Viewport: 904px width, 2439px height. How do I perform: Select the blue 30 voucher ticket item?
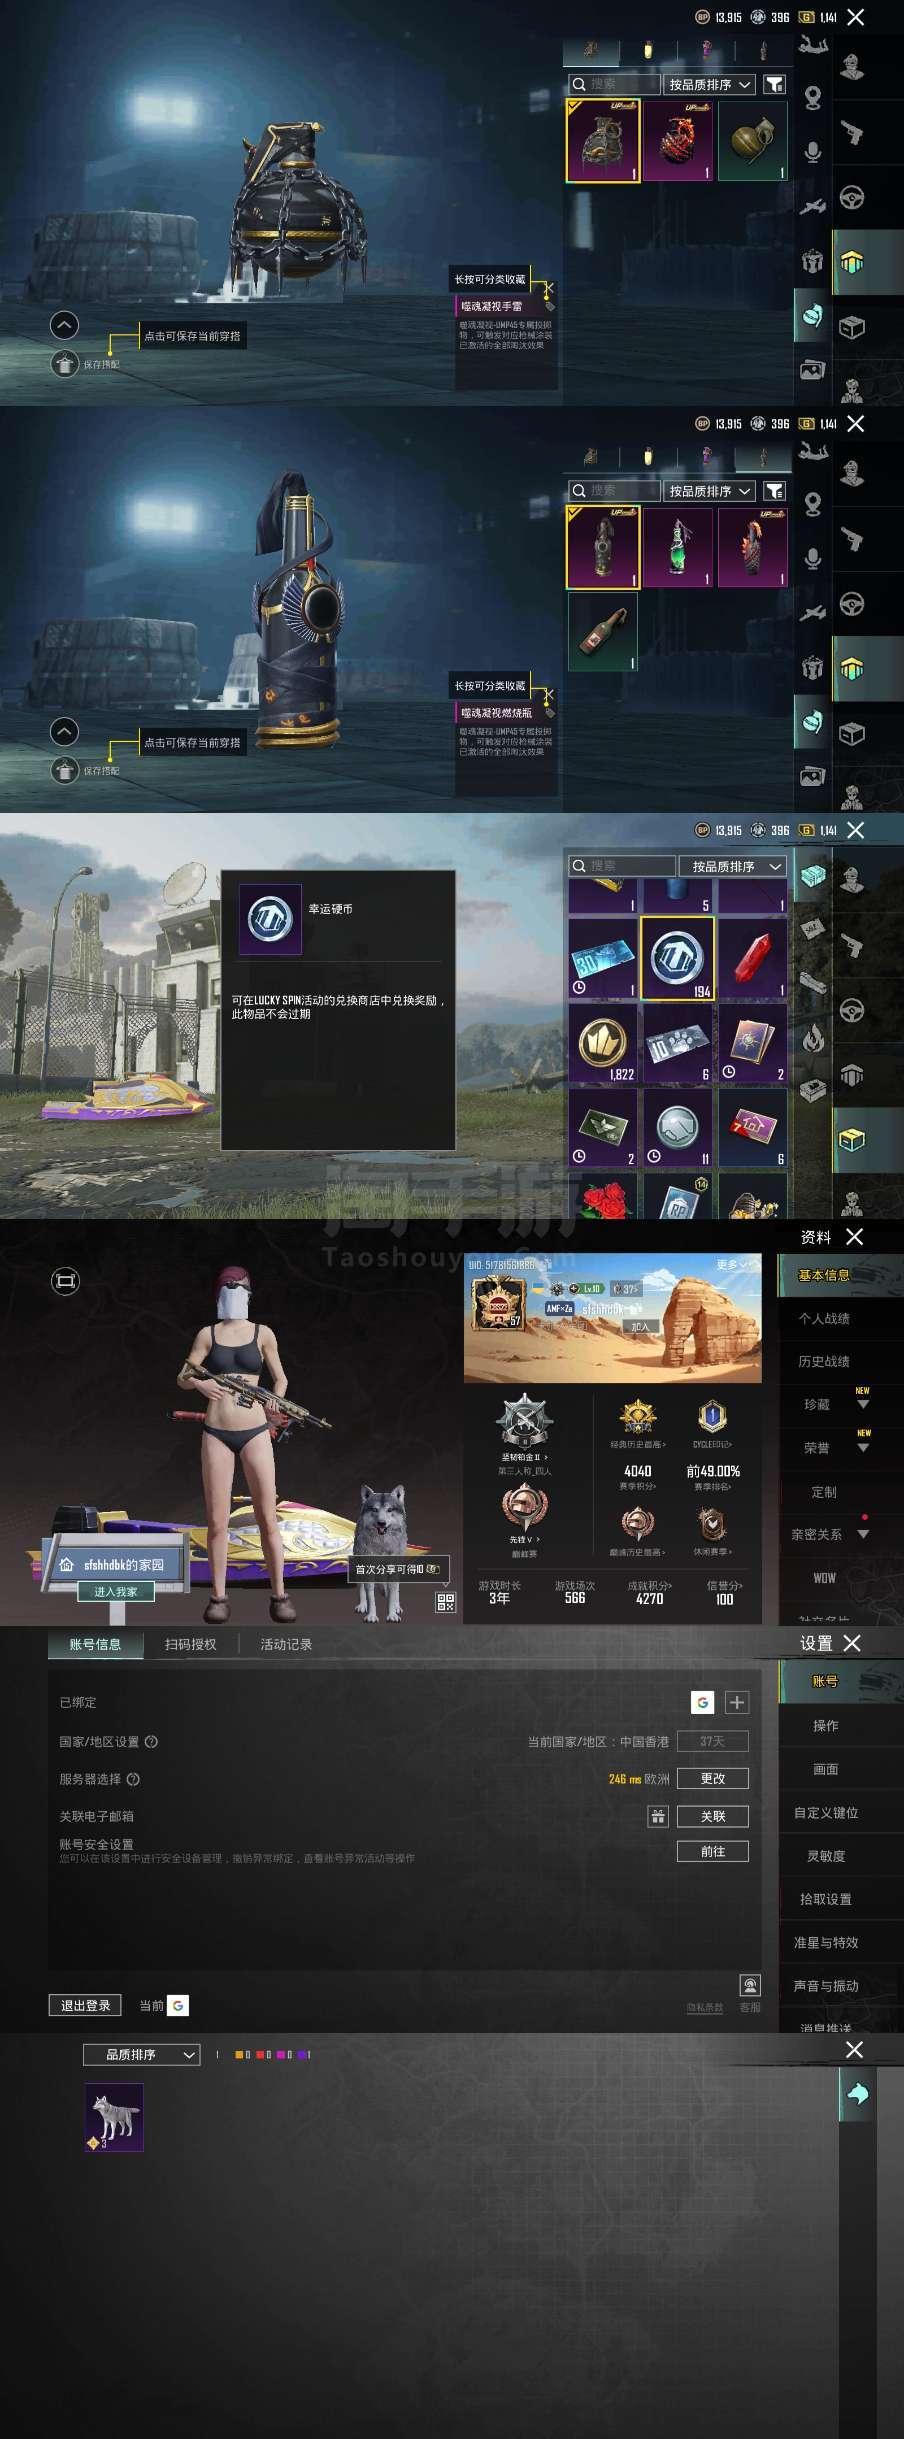tap(603, 958)
